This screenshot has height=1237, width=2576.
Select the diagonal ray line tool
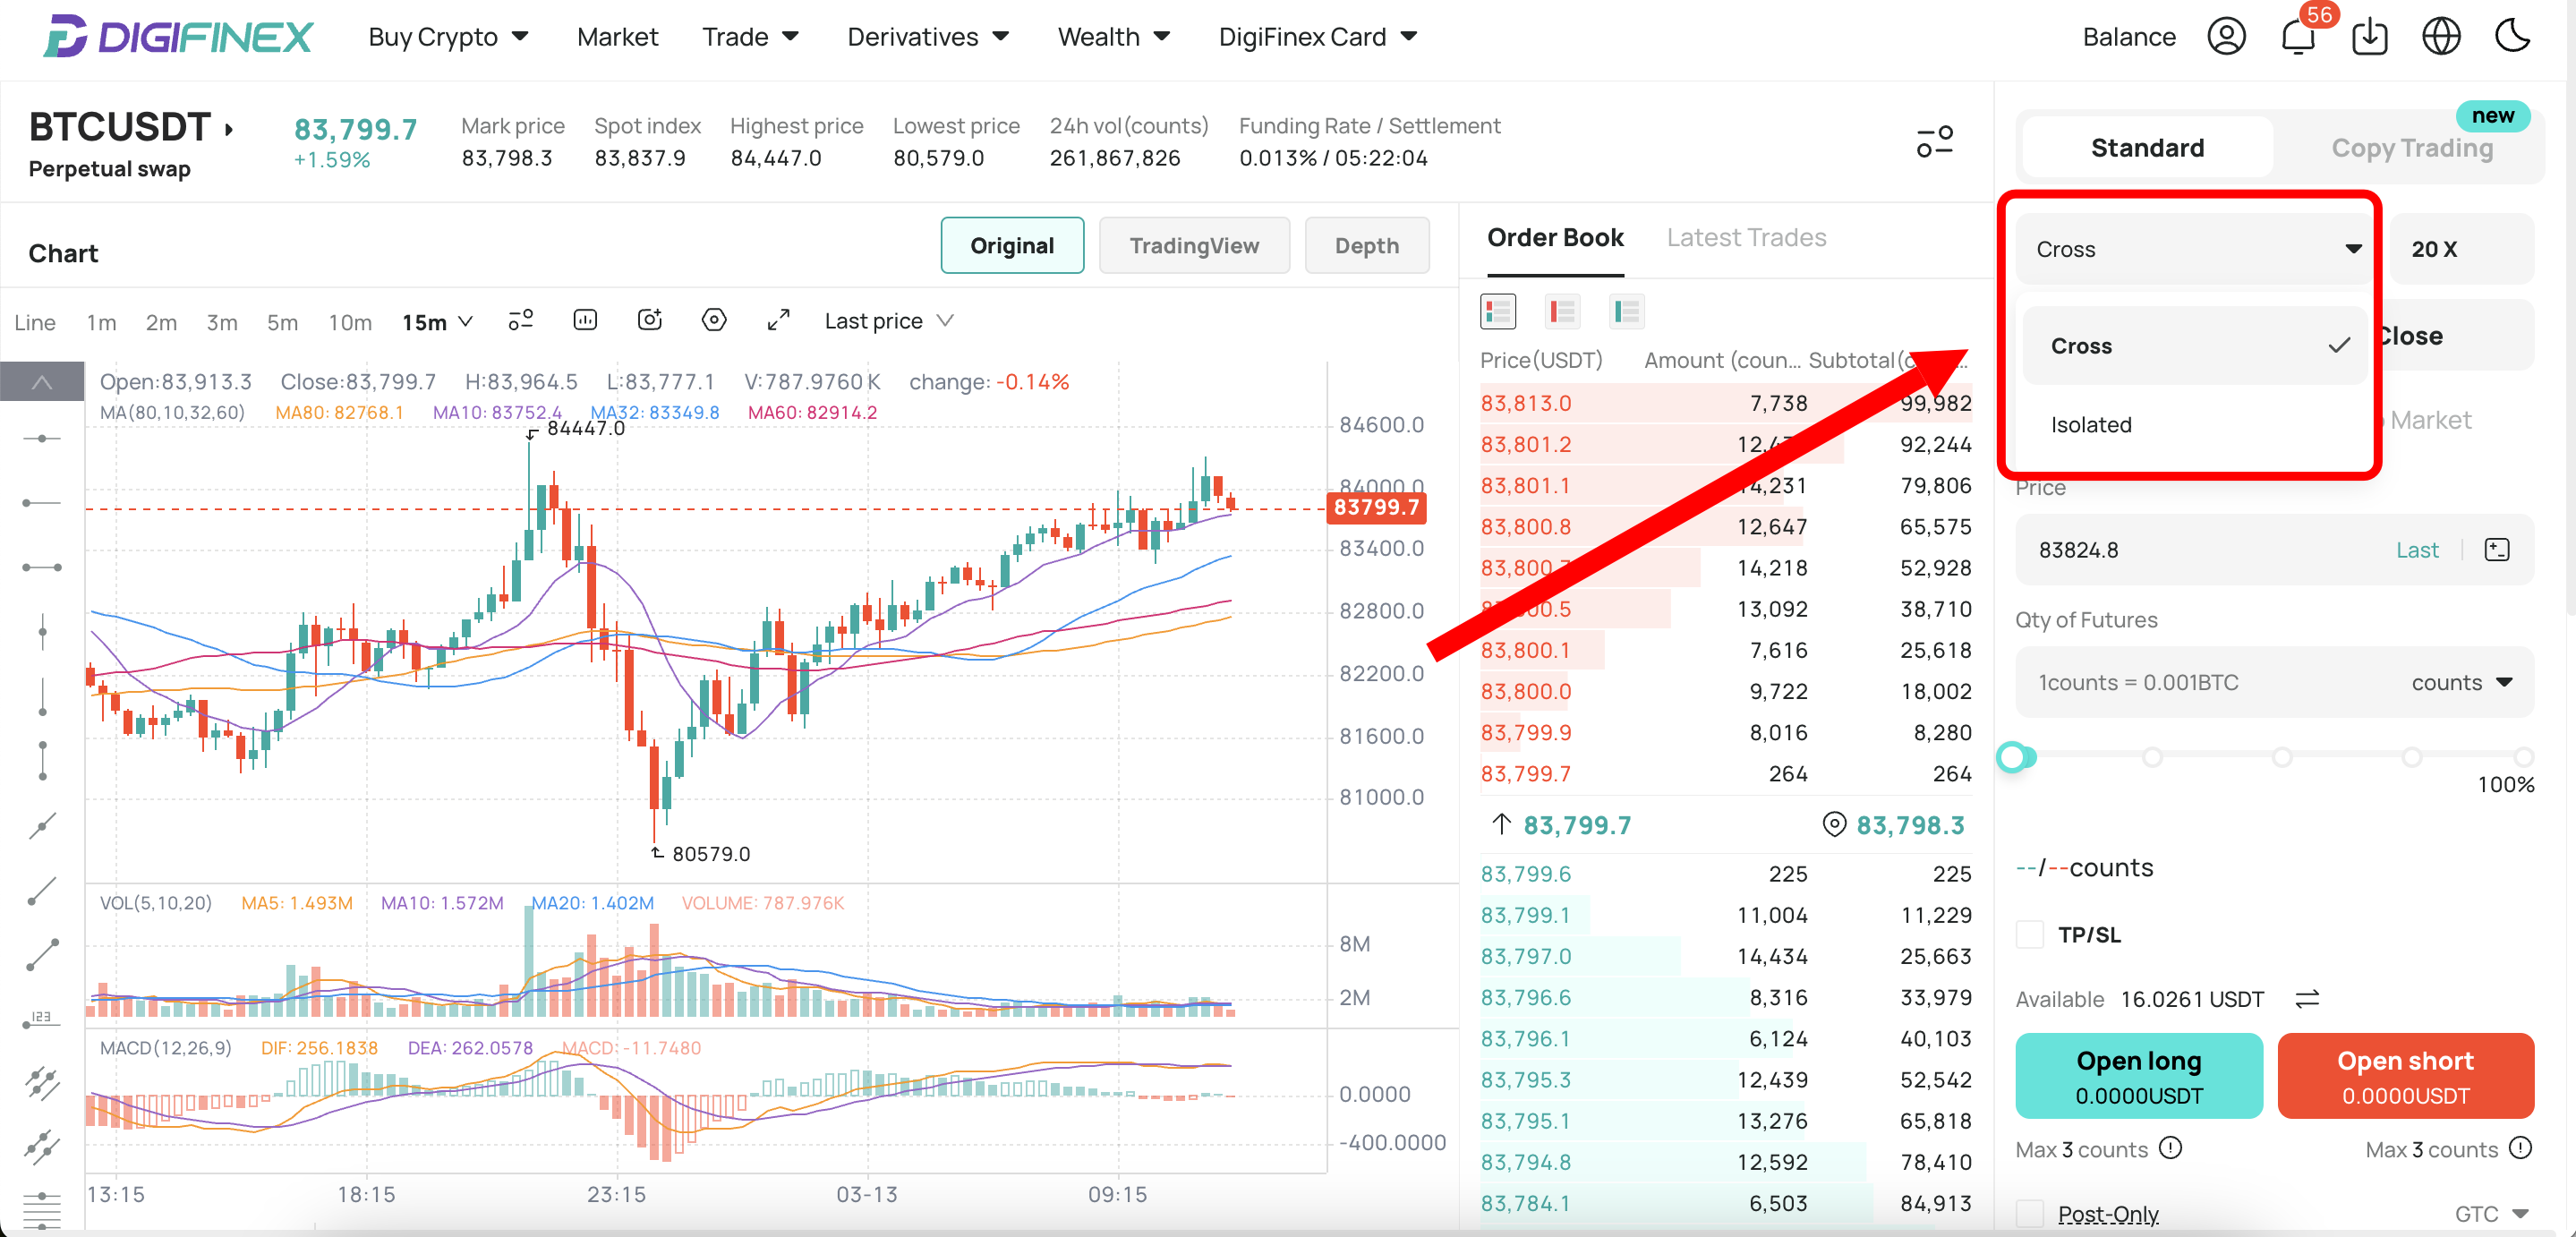click(42, 890)
